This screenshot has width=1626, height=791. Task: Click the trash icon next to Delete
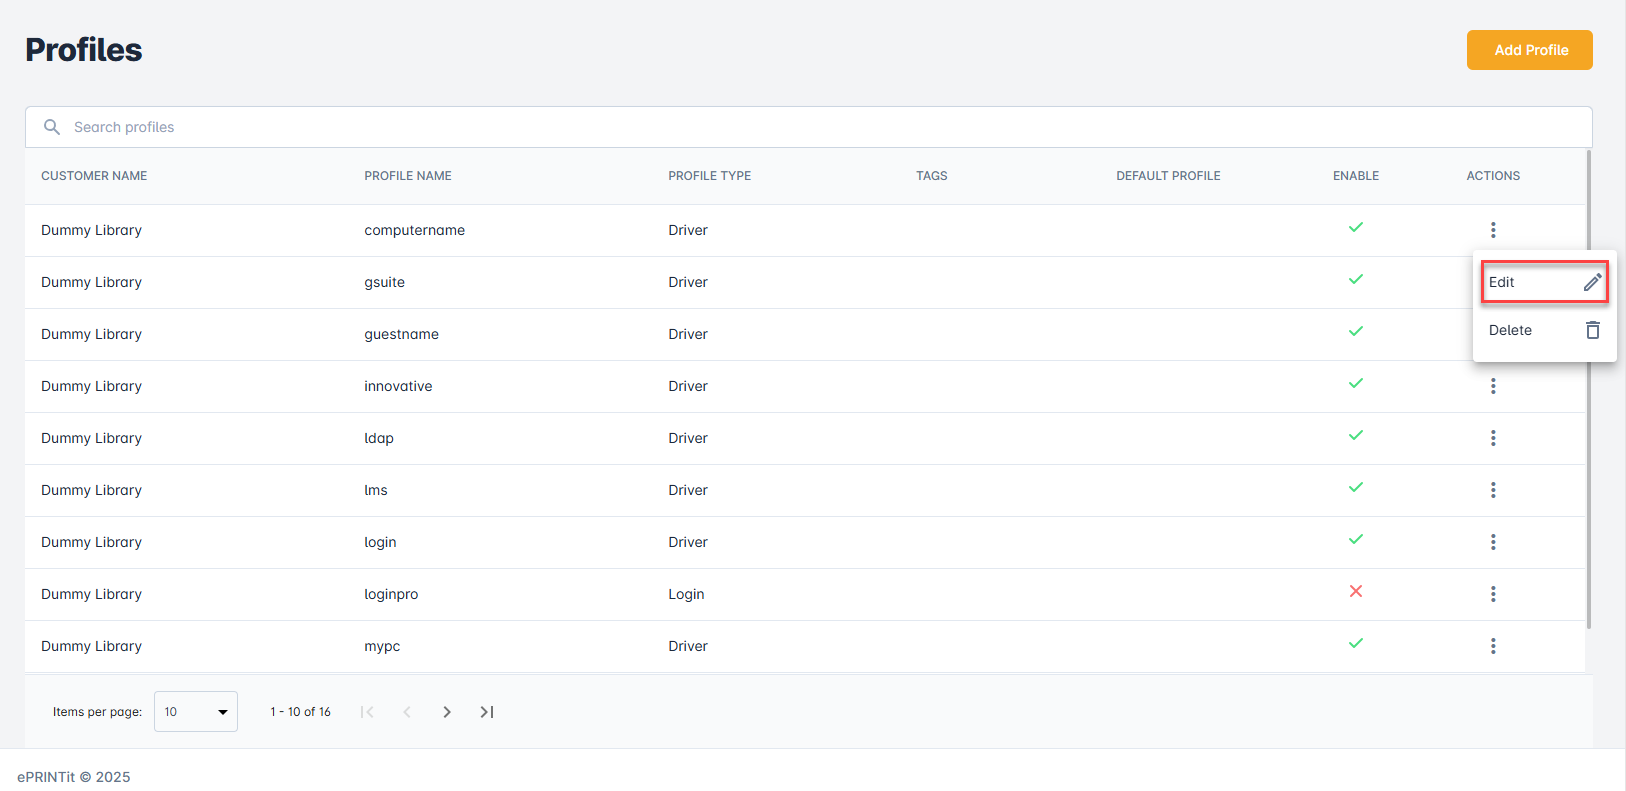point(1592,330)
